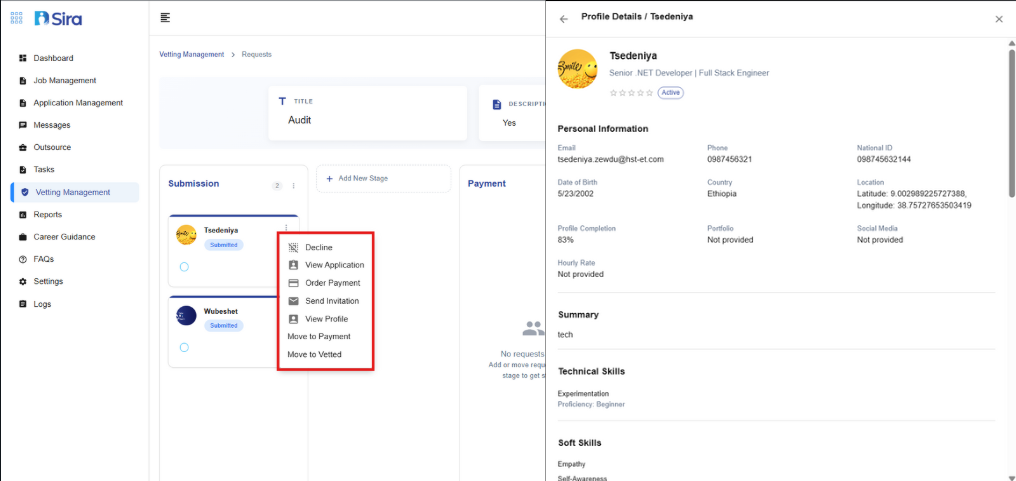Click the Career Guidance briefcase icon

coord(23,237)
